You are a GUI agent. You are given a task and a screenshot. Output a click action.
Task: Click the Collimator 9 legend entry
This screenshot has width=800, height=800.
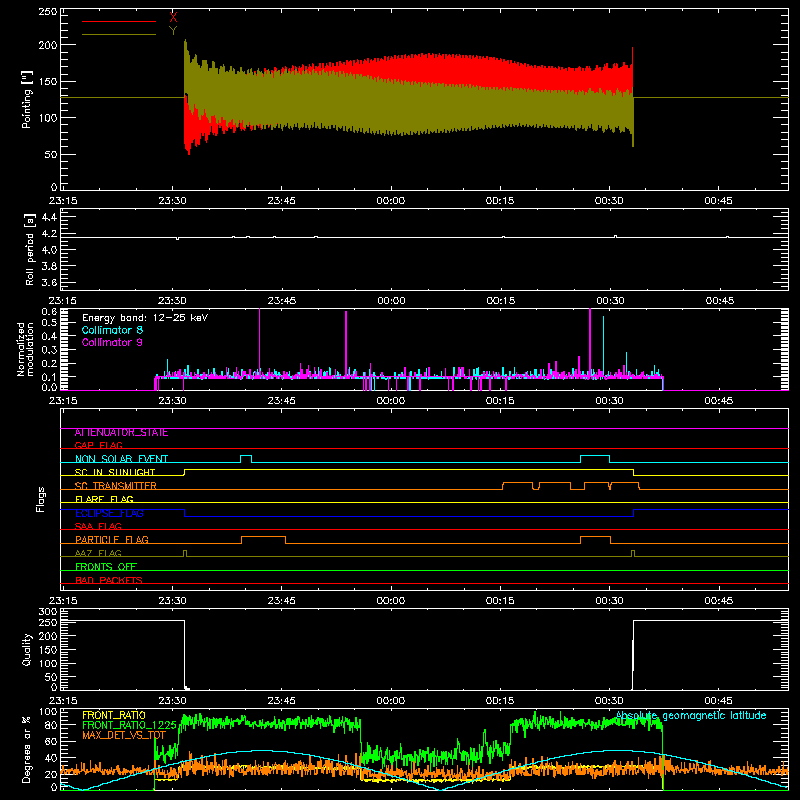click(x=112, y=342)
